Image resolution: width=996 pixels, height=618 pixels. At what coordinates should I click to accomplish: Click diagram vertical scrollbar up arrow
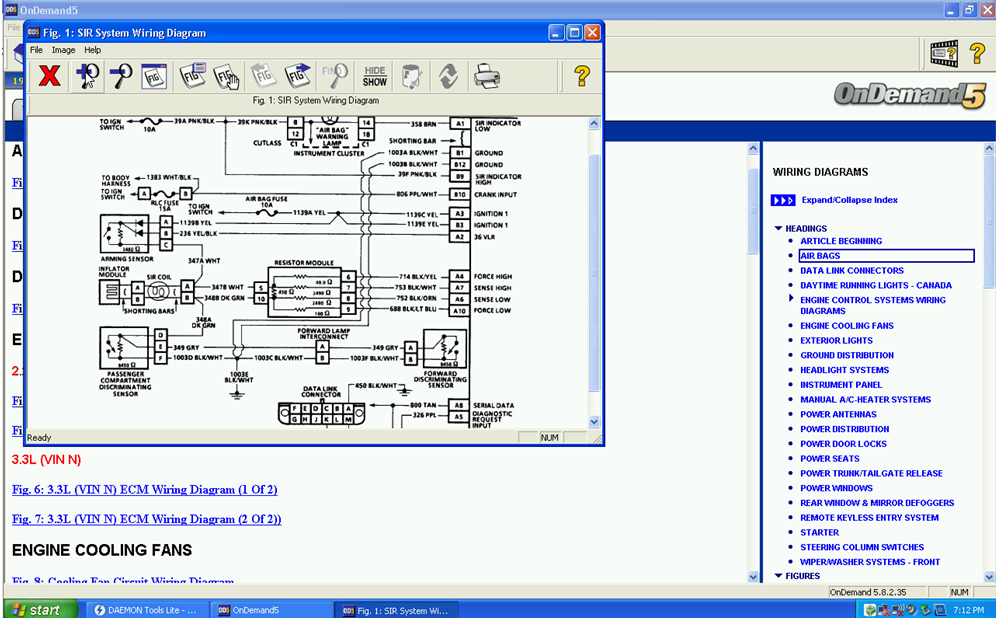click(x=594, y=124)
